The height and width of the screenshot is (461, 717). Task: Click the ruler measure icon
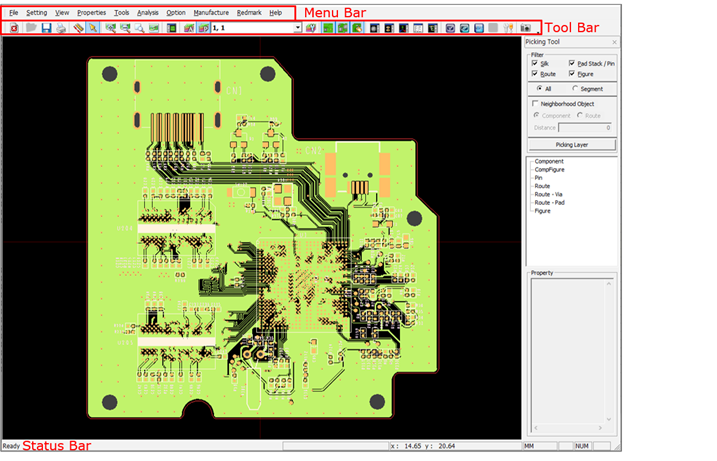pos(77,28)
